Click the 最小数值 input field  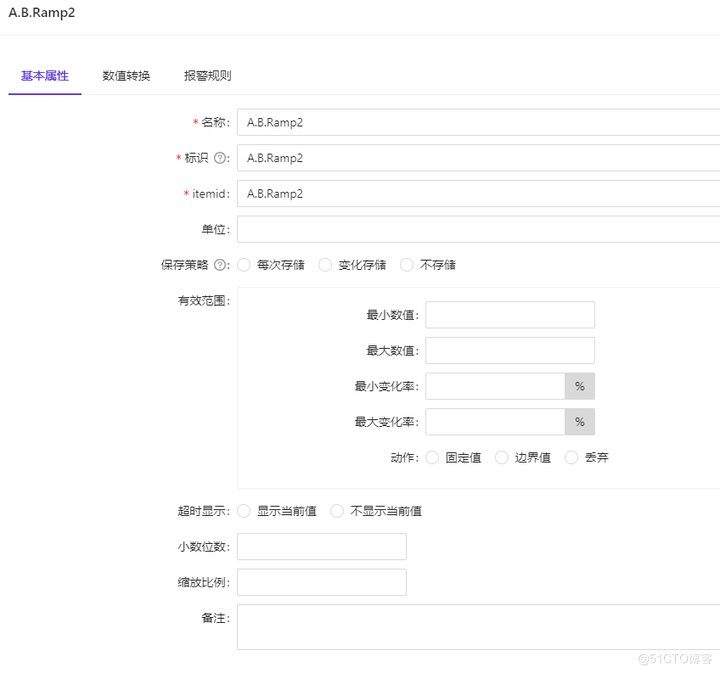510,315
